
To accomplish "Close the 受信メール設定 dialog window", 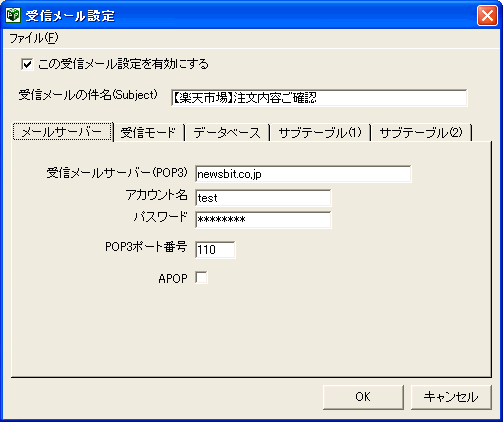I will (x=487, y=15).
